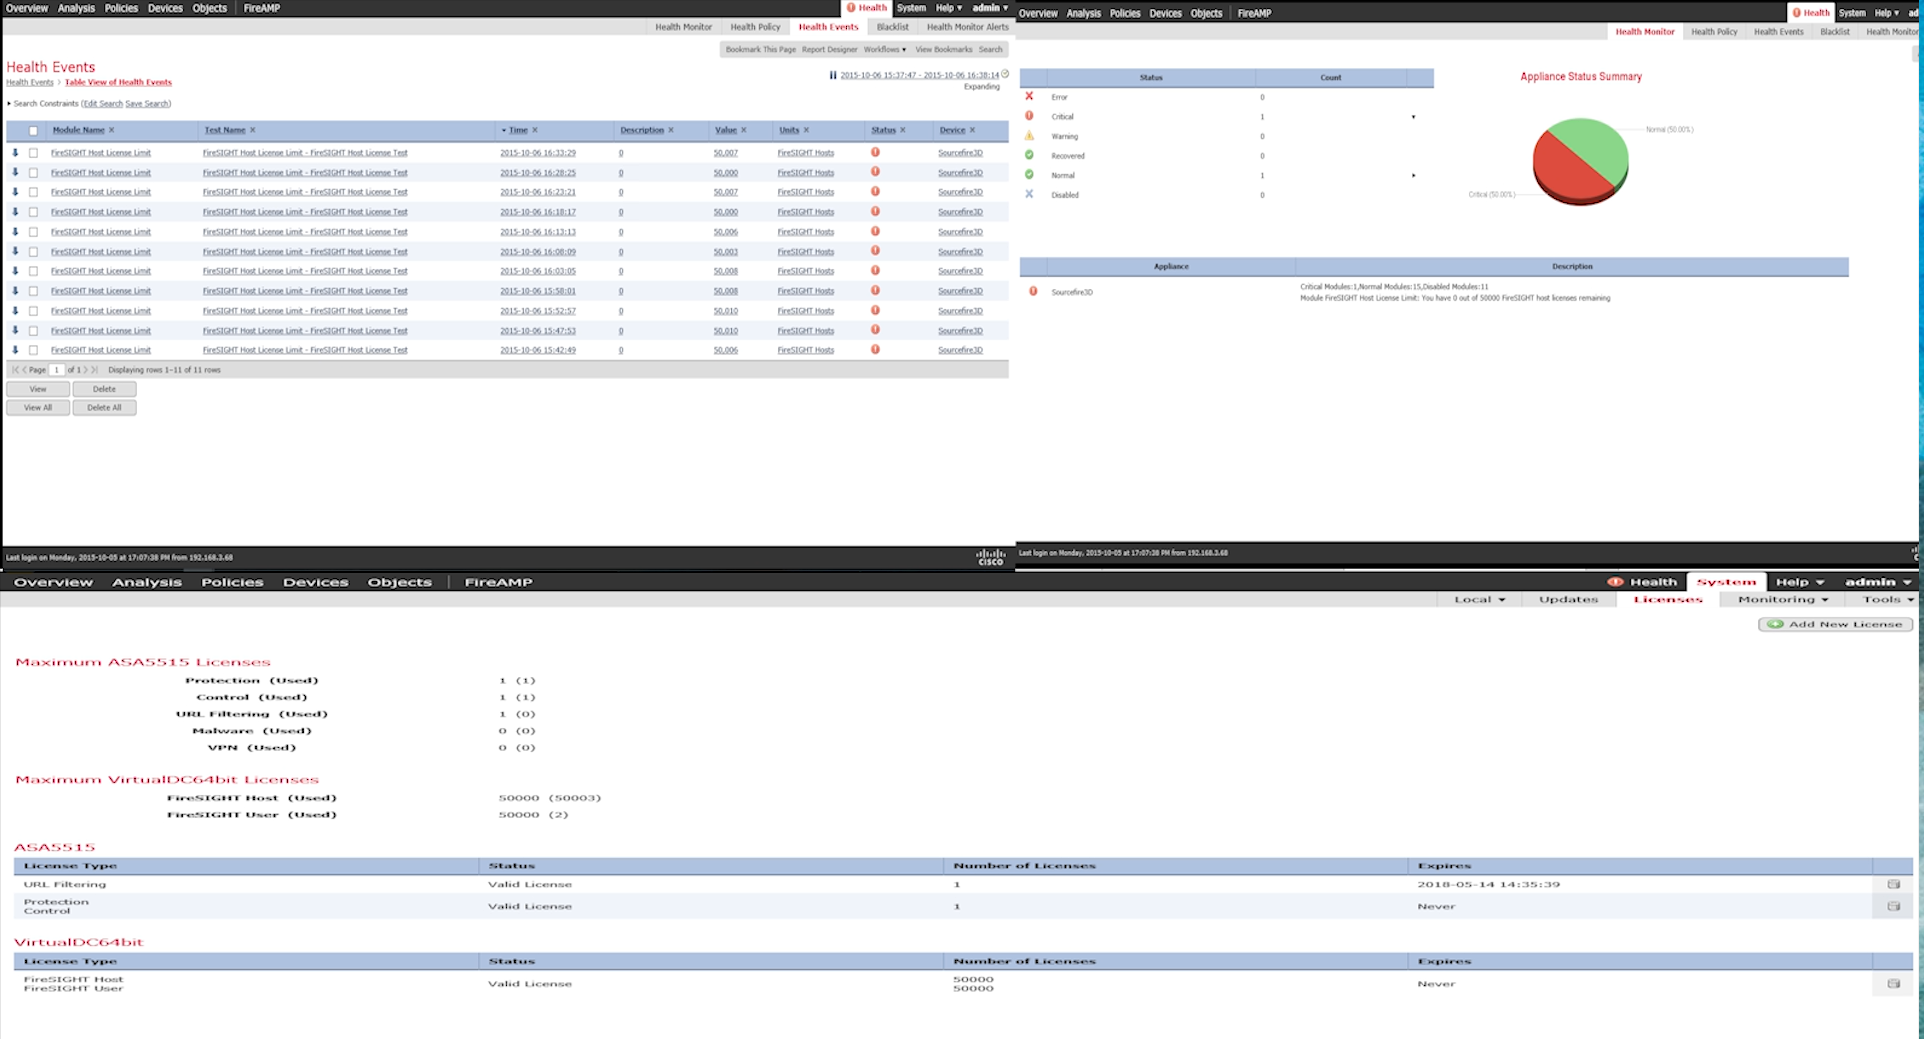Select all events using the header checkbox
Screen dimensions: 1924x1039
33,130
